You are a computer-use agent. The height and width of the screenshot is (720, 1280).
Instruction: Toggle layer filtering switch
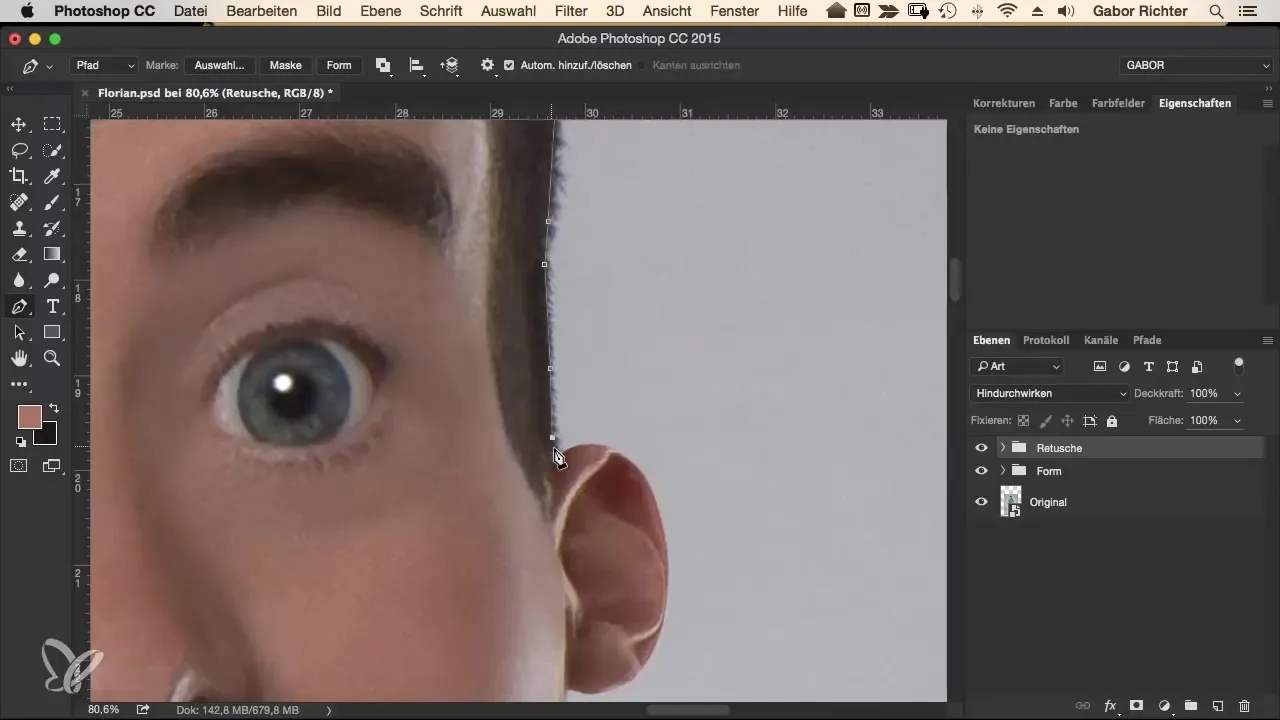[x=1239, y=365]
